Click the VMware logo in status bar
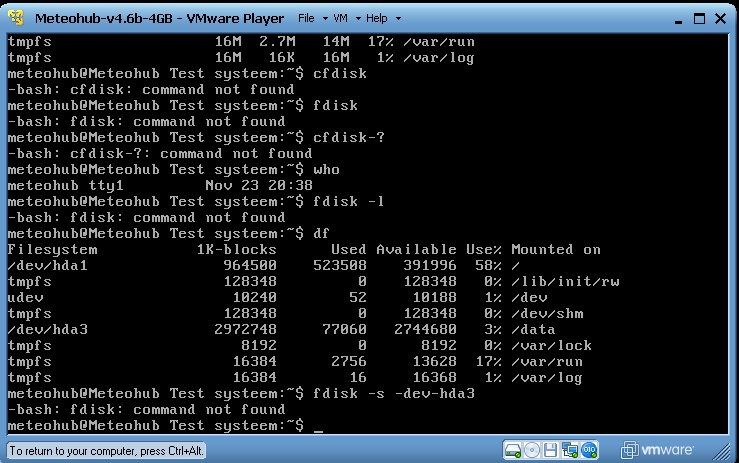Image resolution: width=739 pixels, height=463 pixels. pos(657,450)
